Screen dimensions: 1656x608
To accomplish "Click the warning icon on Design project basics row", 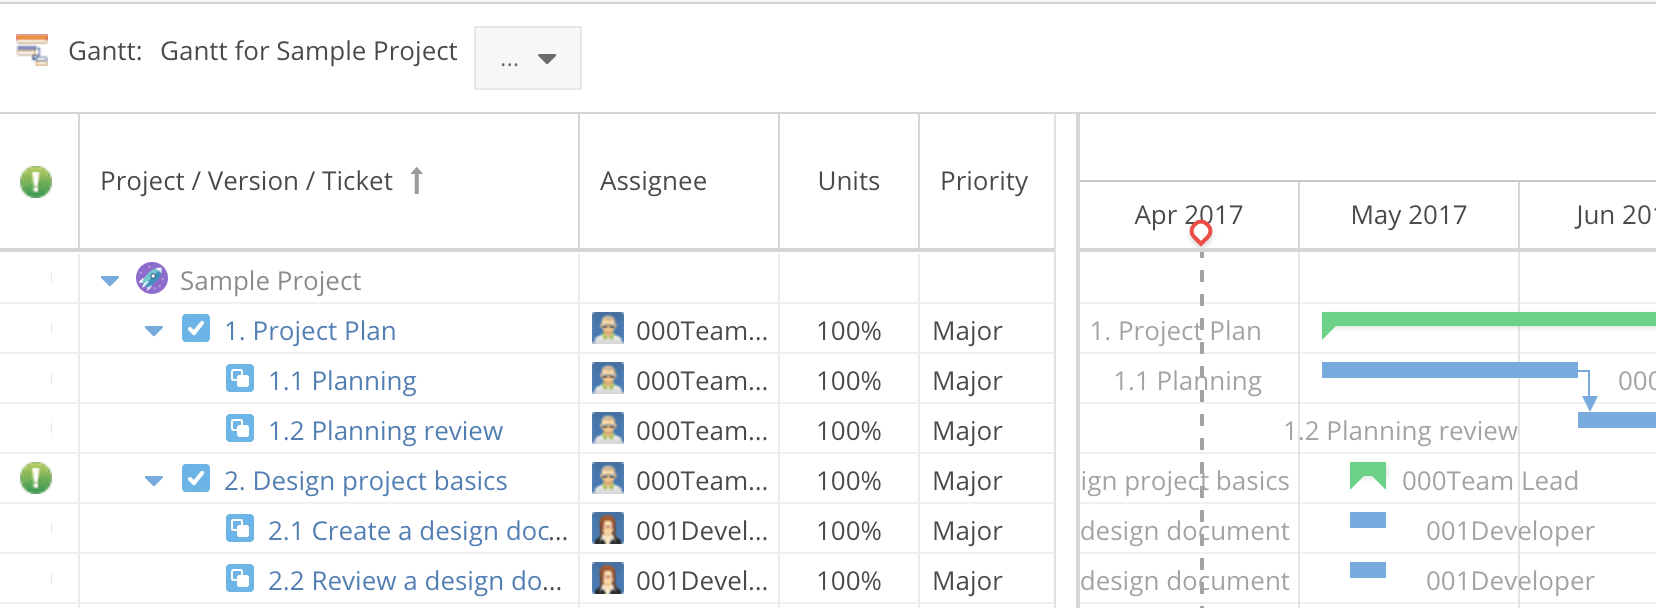I will click(36, 478).
